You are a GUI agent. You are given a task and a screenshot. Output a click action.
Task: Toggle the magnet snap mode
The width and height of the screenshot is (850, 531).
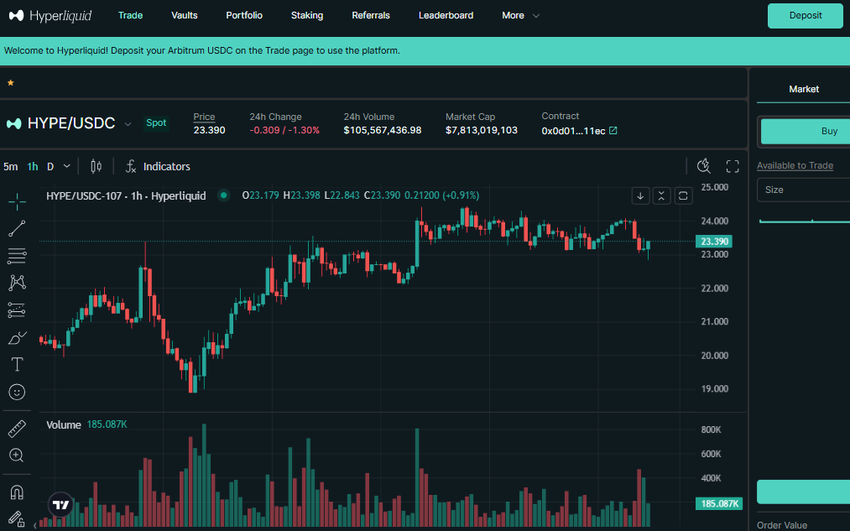[x=17, y=493]
